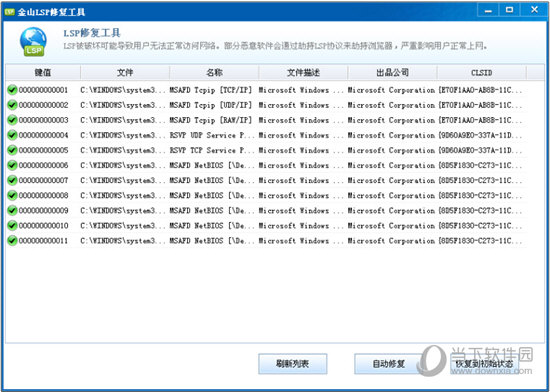This screenshot has width=550, height=392.
Task: Click the small LSP title bar icon
Action: 9,12
